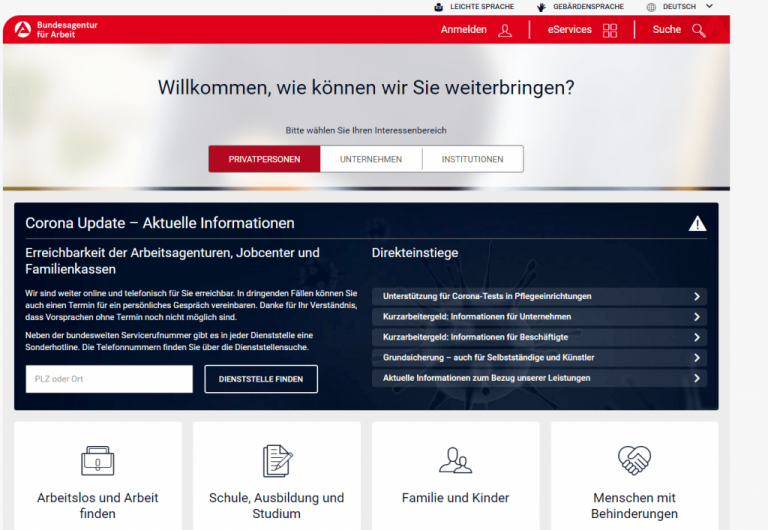Click the globe icon beside Deutsch
The height and width of the screenshot is (530, 768).
(x=651, y=7)
